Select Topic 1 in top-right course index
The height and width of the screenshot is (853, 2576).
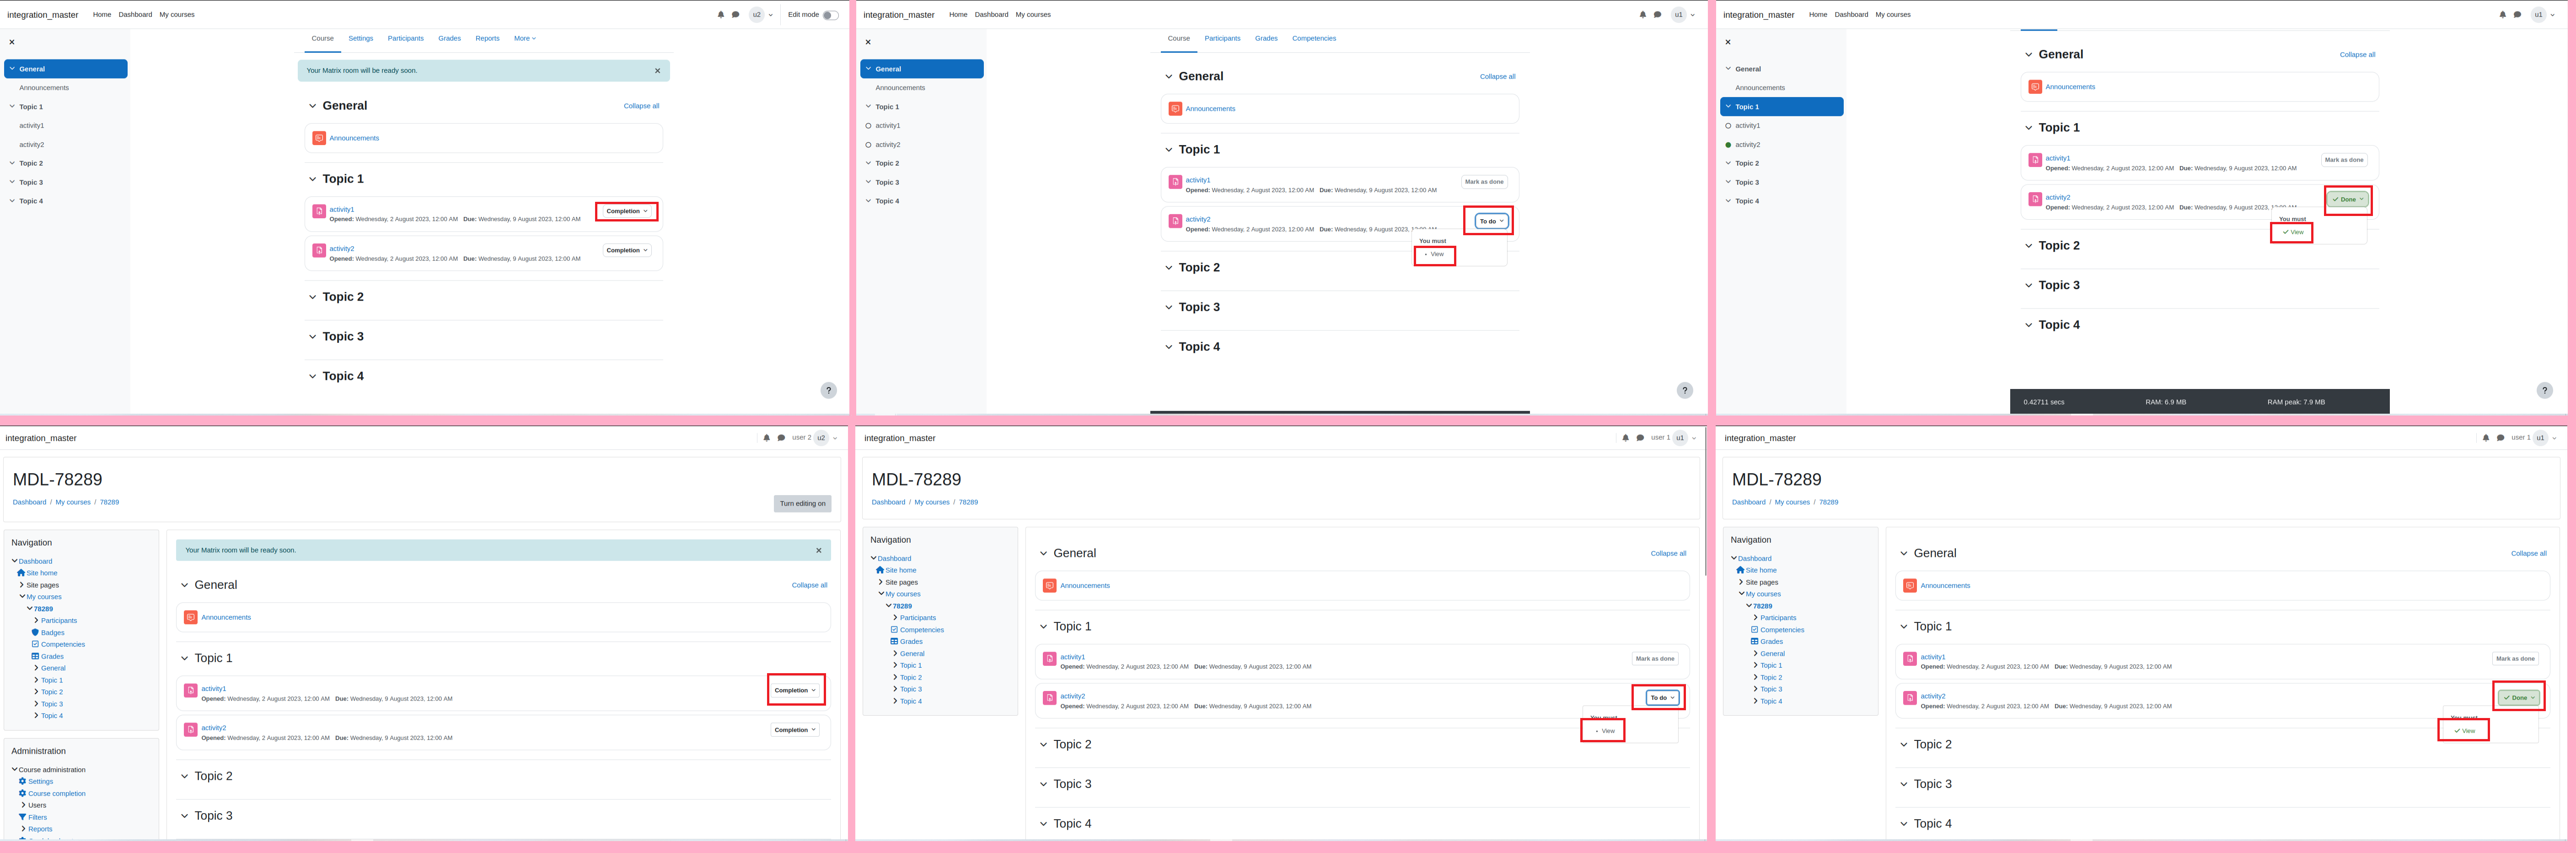[1781, 107]
